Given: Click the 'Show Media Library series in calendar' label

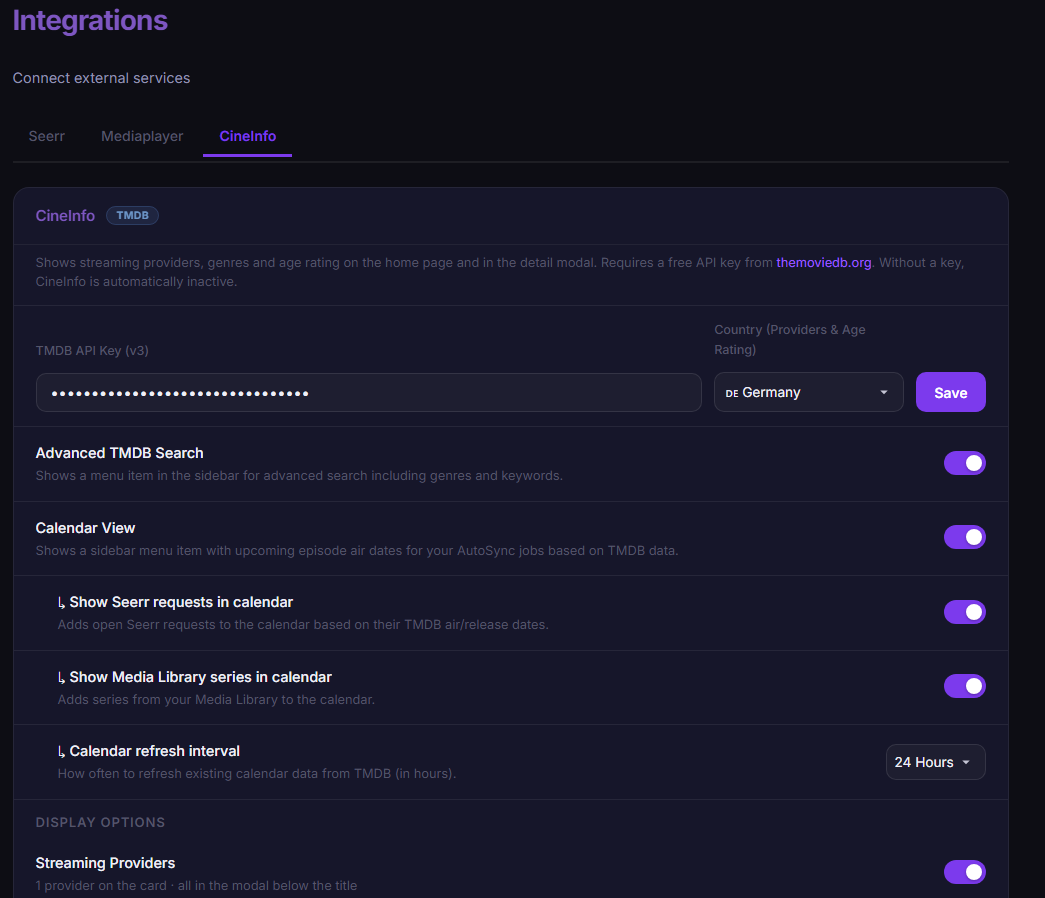Looking at the screenshot, I should click(201, 677).
